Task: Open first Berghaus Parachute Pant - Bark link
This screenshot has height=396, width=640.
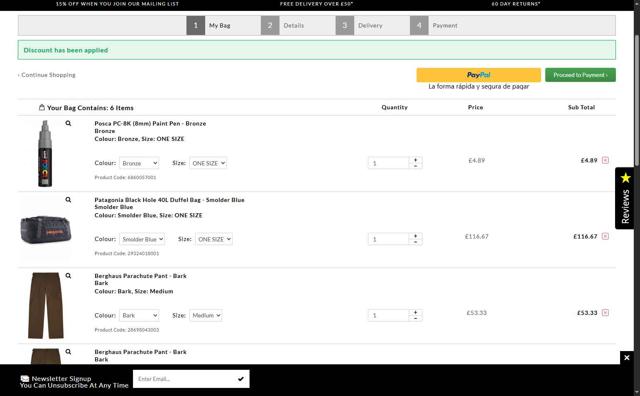Action: pos(140,276)
